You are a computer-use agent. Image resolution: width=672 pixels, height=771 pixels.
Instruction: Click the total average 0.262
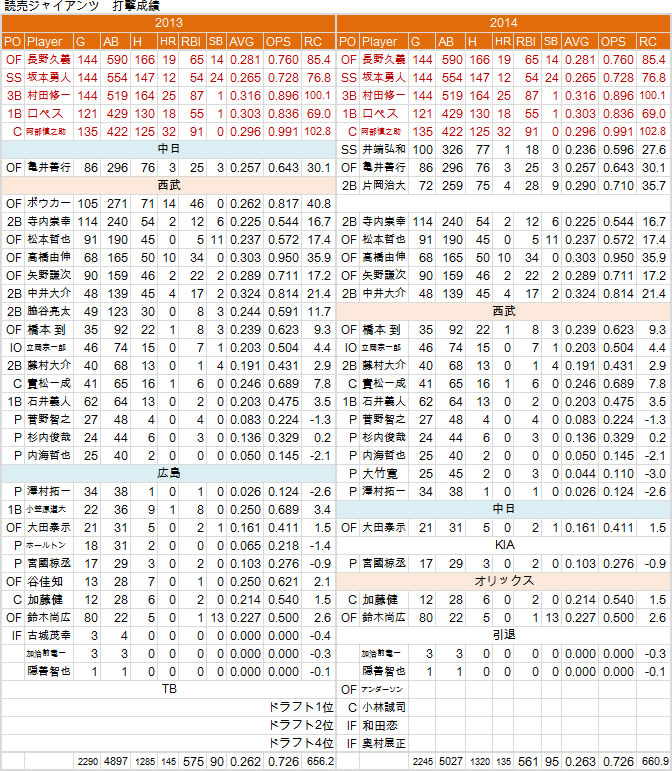(245, 762)
